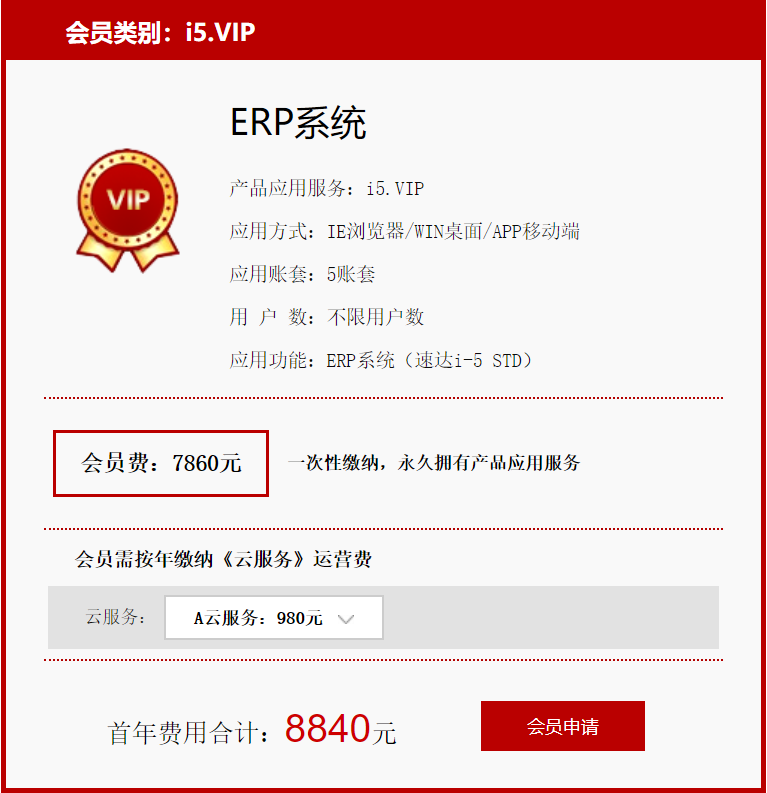This screenshot has height=793, width=767.
Task: Click the 用户数：不限用户数 line
Action: (x=327, y=317)
